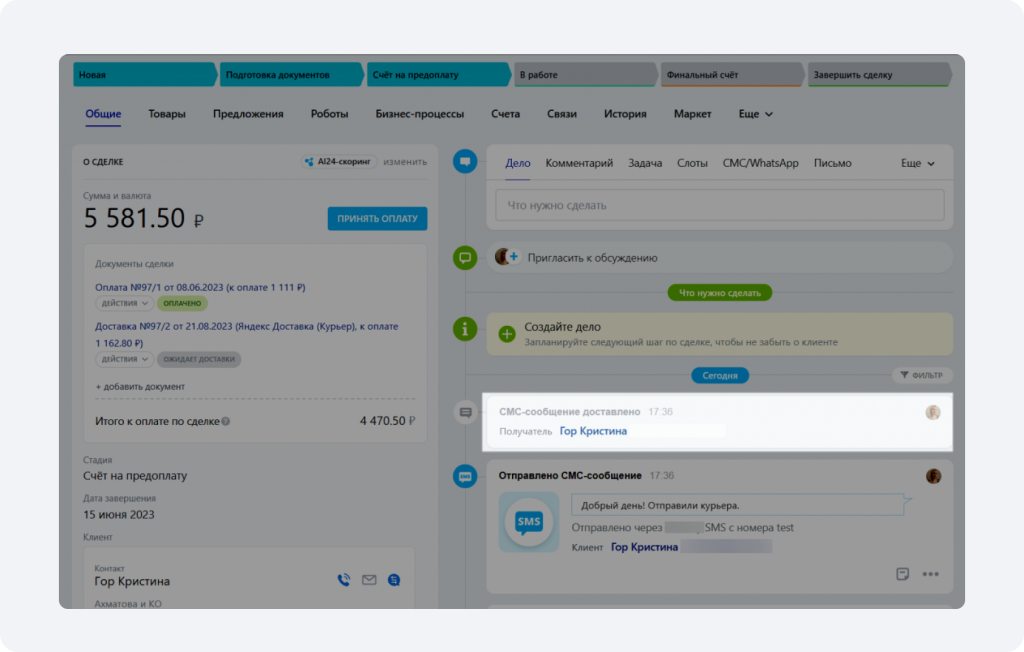This screenshot has height=652, width=1024.
Task: Select the Подготовка документов stage
Action: click(x=291, y=74)
